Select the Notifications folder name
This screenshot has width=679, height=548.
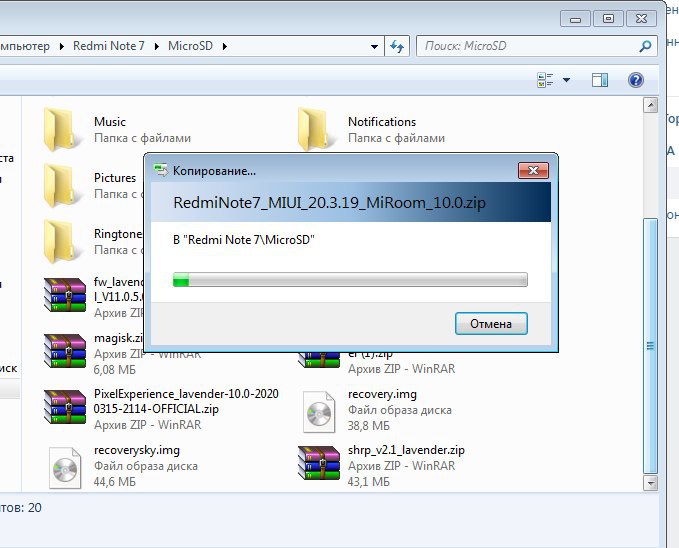click(382, 122)
